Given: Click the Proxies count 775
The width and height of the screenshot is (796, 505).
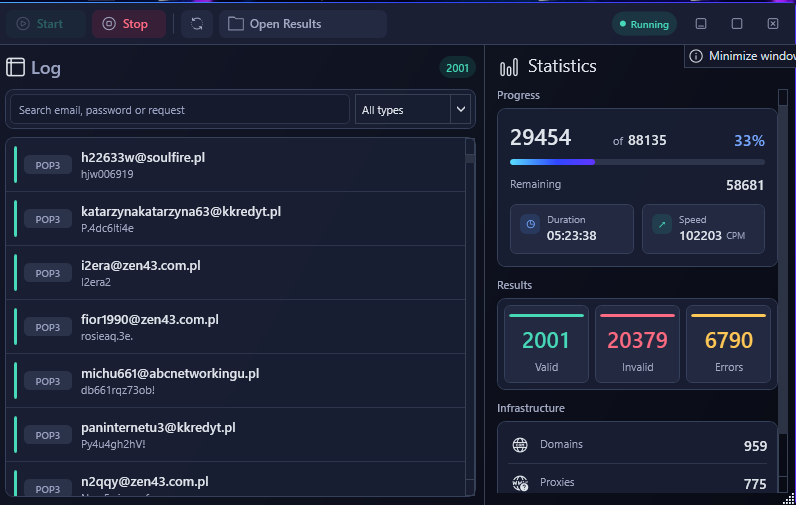Looking at the screenshot, I should pyautogui.click(x=755, y=484).
